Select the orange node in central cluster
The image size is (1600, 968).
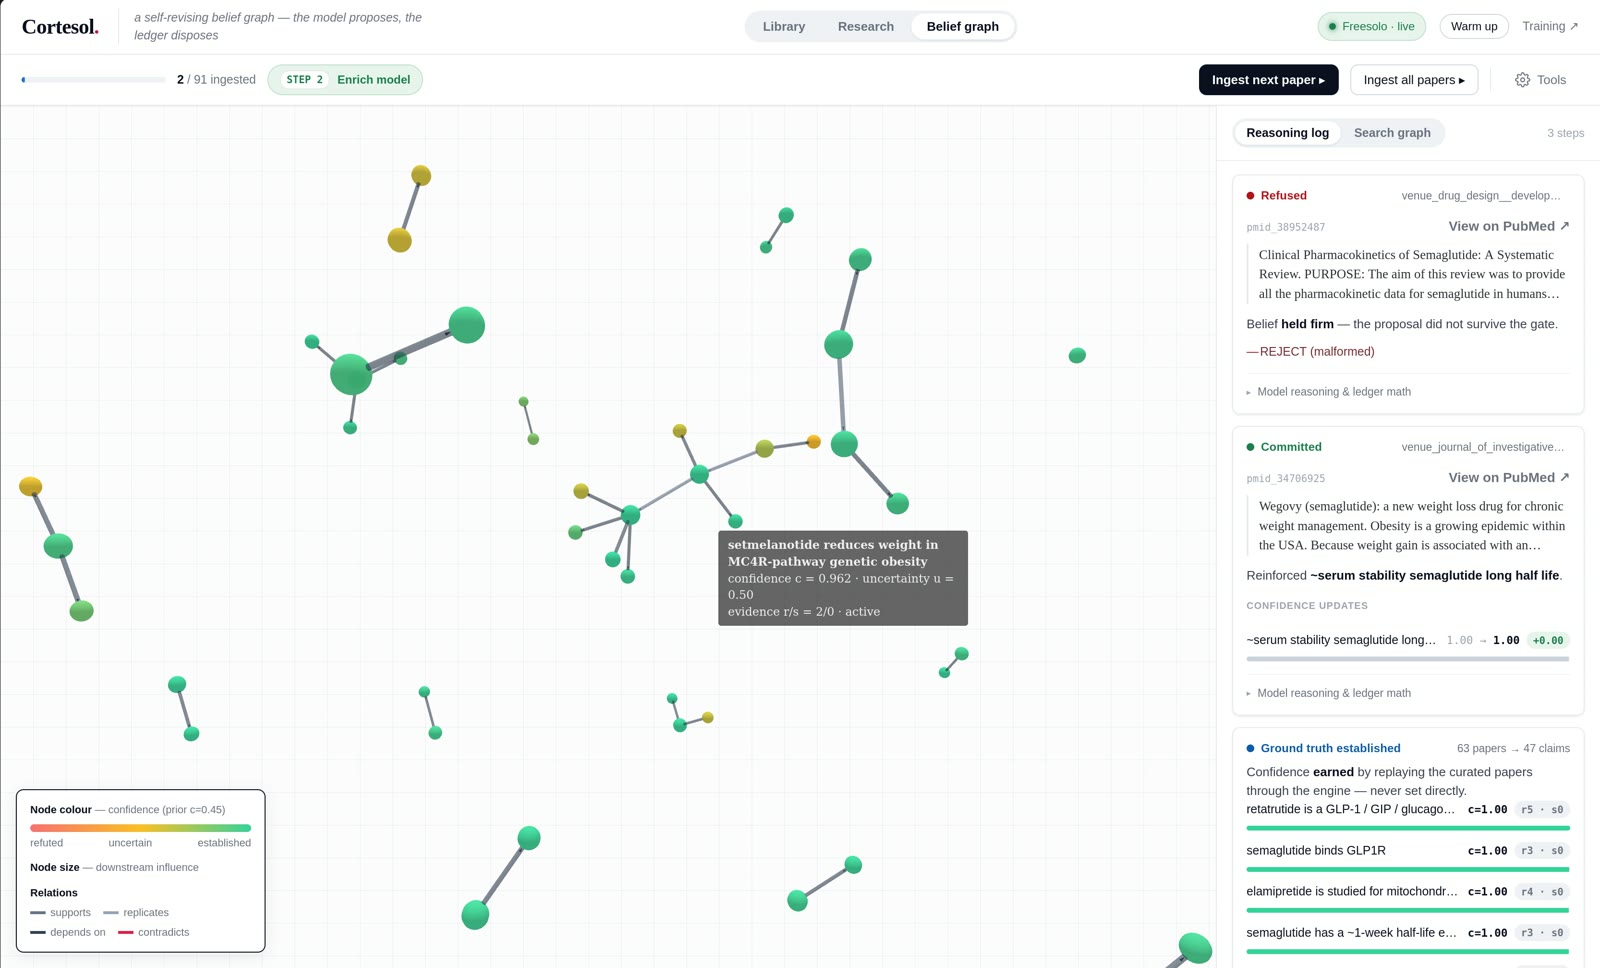814,441
